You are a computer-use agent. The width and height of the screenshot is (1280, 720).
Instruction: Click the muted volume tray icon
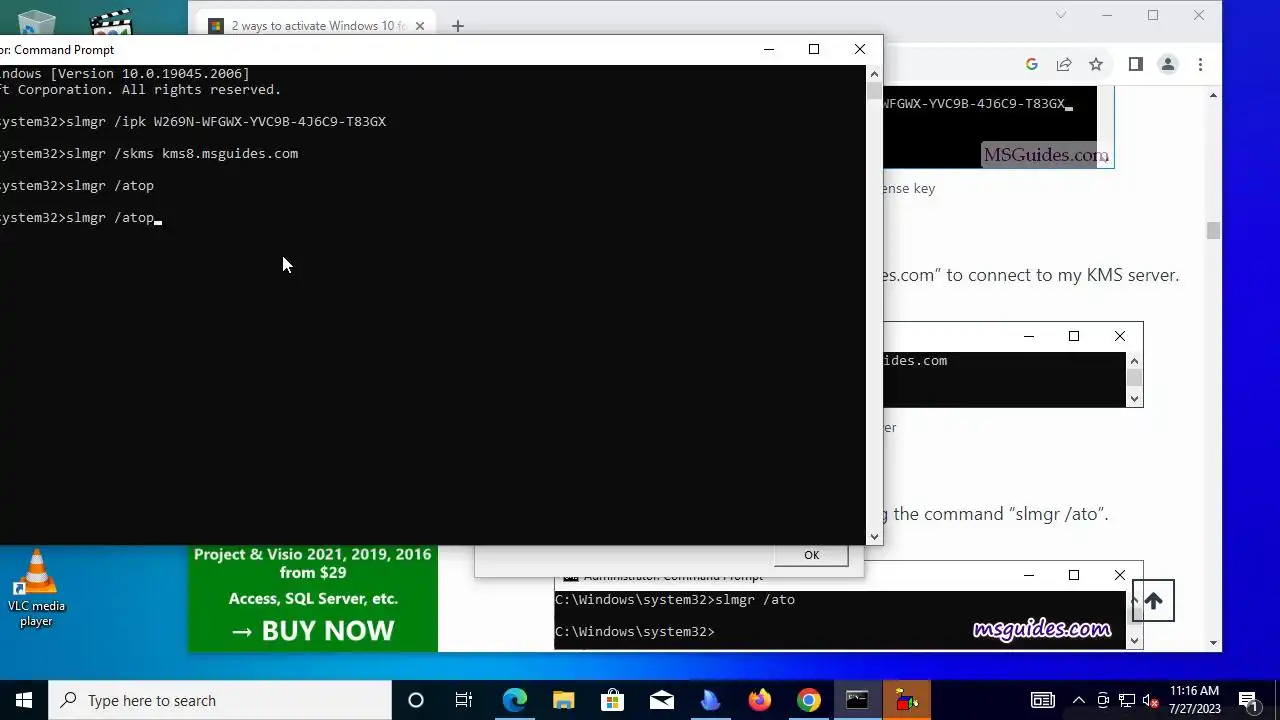pos(1151,700)
